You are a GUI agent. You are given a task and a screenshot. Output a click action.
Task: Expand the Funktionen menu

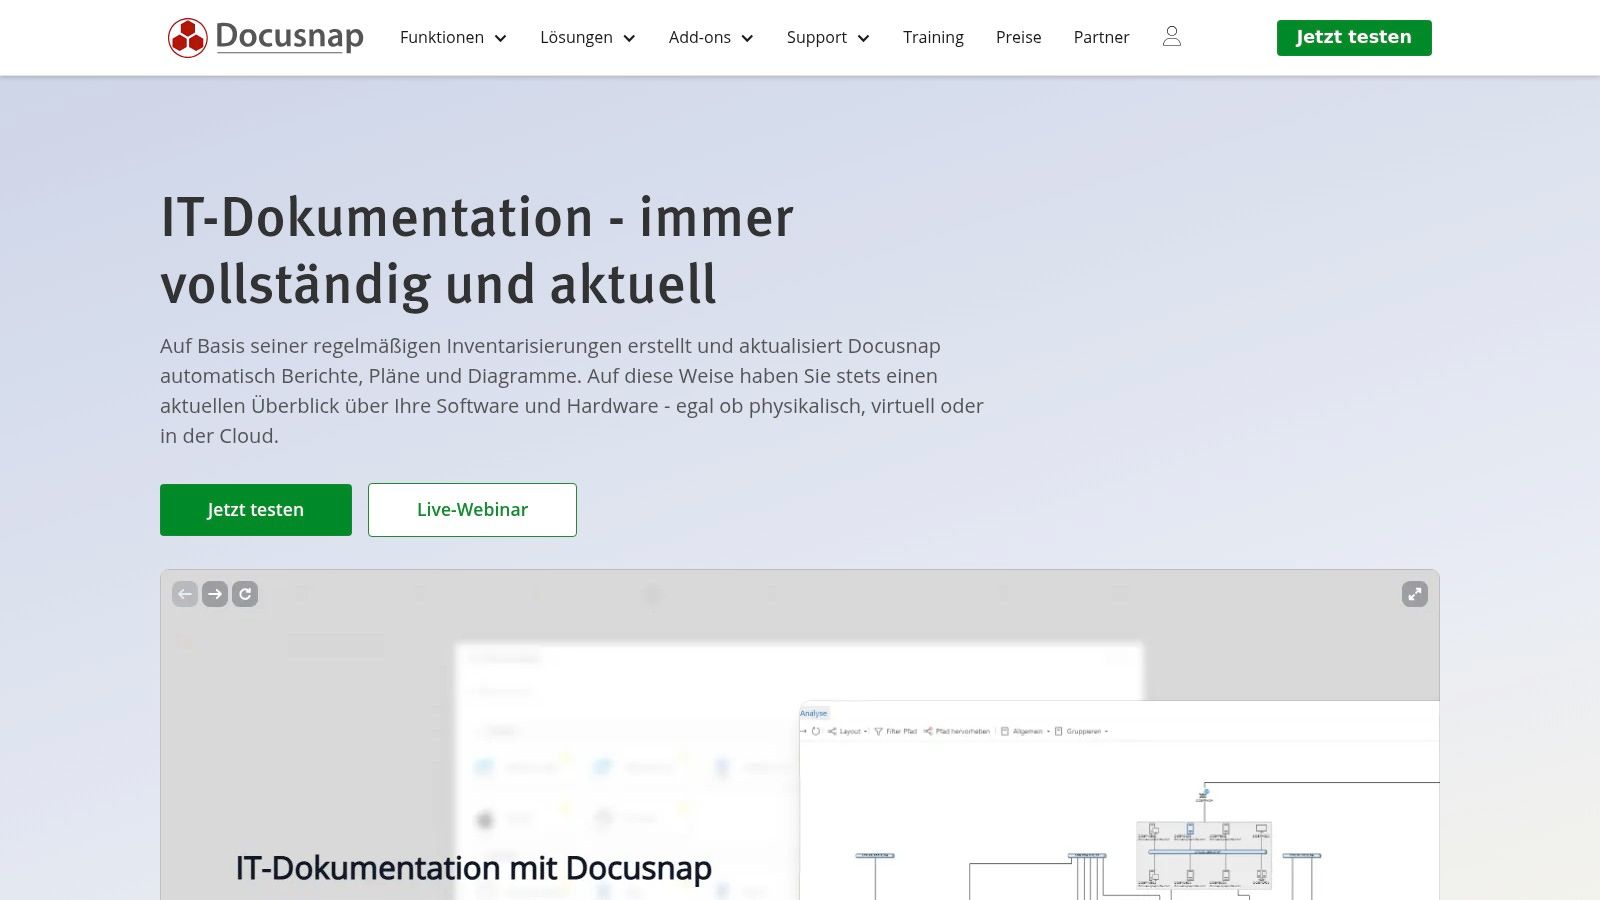(453, 37)
